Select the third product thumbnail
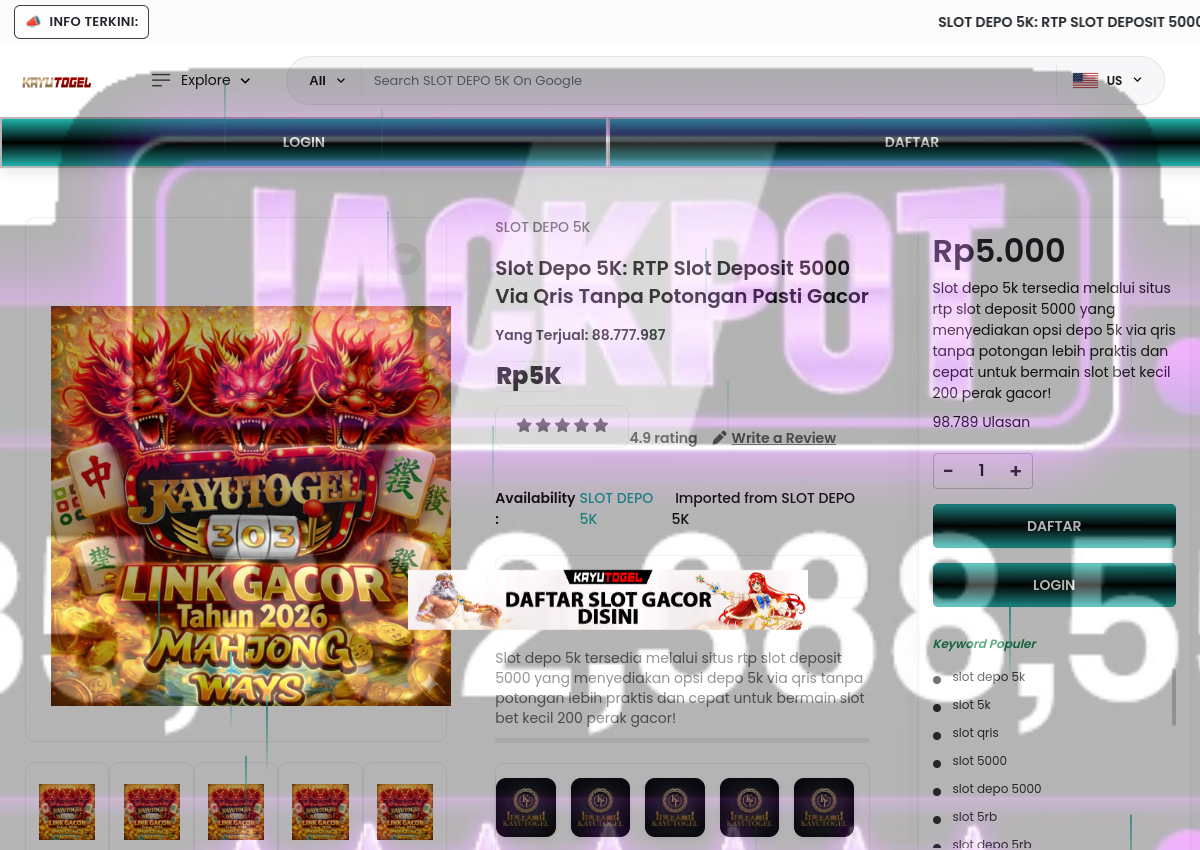1200x850 pixels. point(236,811)
